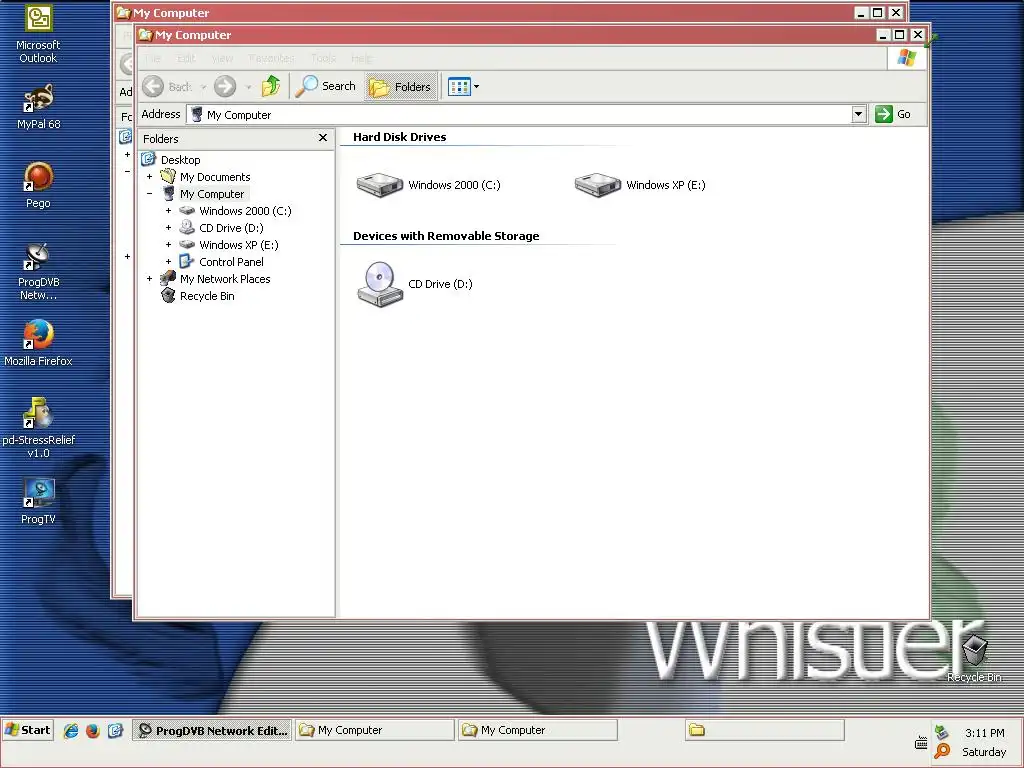Switch to first My Computer taskbar button
This screenshot has height=768, width=1024.
point(375,730)
